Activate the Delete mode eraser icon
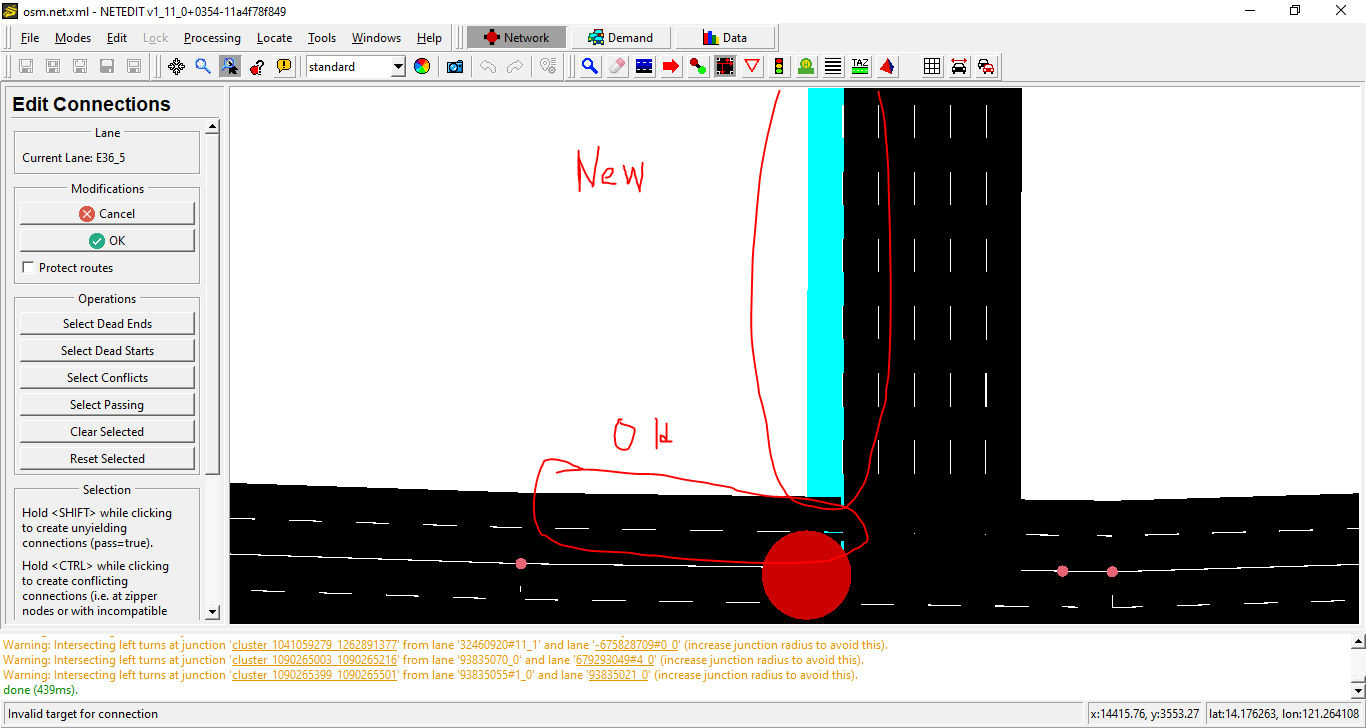Viewport: 1366px width, 728px height. pyautogui.click(x=617, y=67)
